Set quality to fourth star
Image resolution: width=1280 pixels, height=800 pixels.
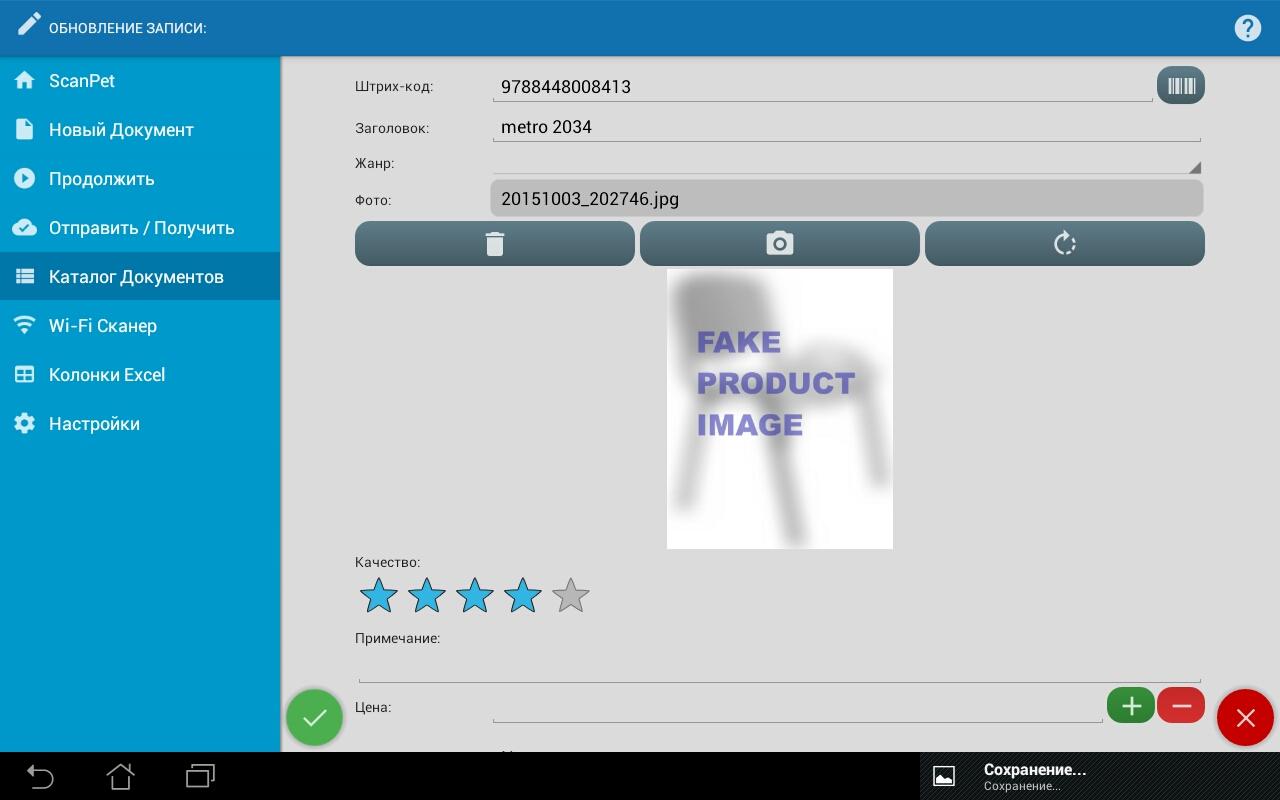(x=523, y=596)
